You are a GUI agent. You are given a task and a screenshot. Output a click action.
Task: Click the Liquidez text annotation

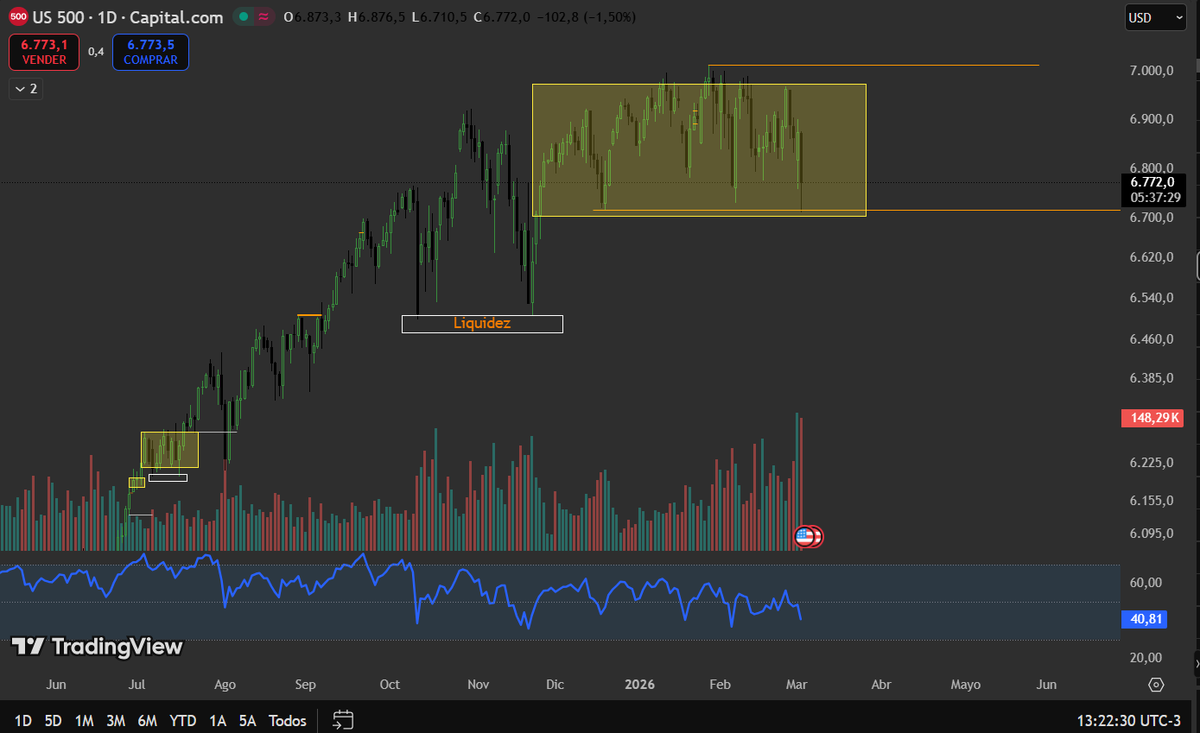pyautogui.click(x=482, y=323)
